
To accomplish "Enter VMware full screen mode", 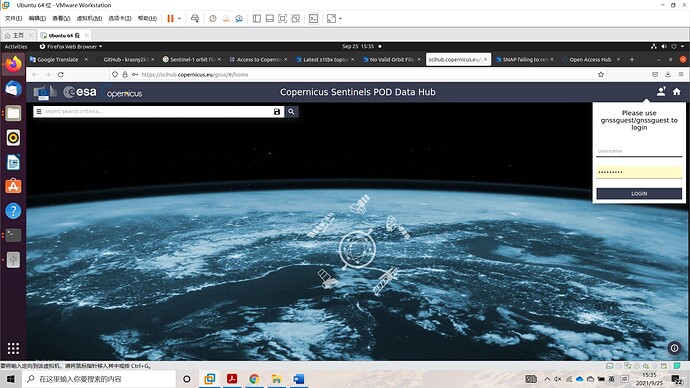I will tap(283, 18).
